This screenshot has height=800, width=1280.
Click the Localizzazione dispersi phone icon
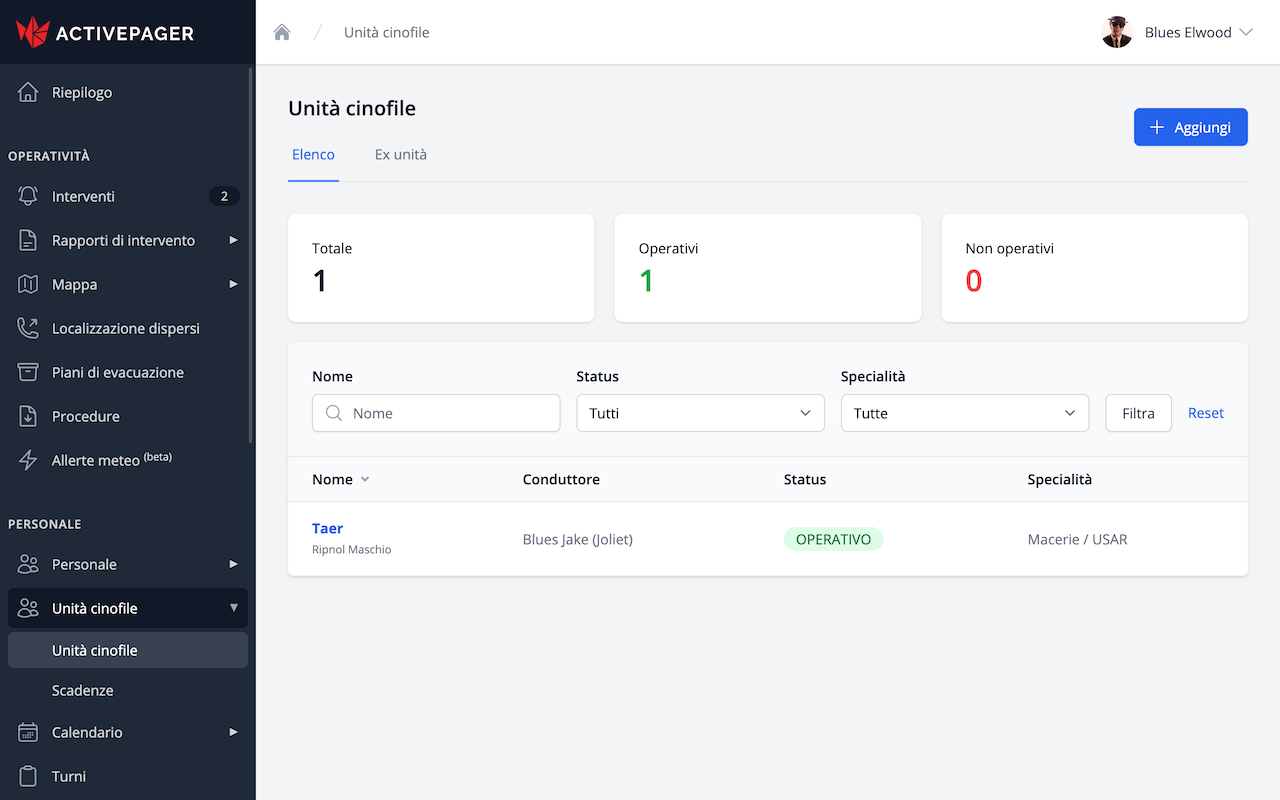point(28,328)
